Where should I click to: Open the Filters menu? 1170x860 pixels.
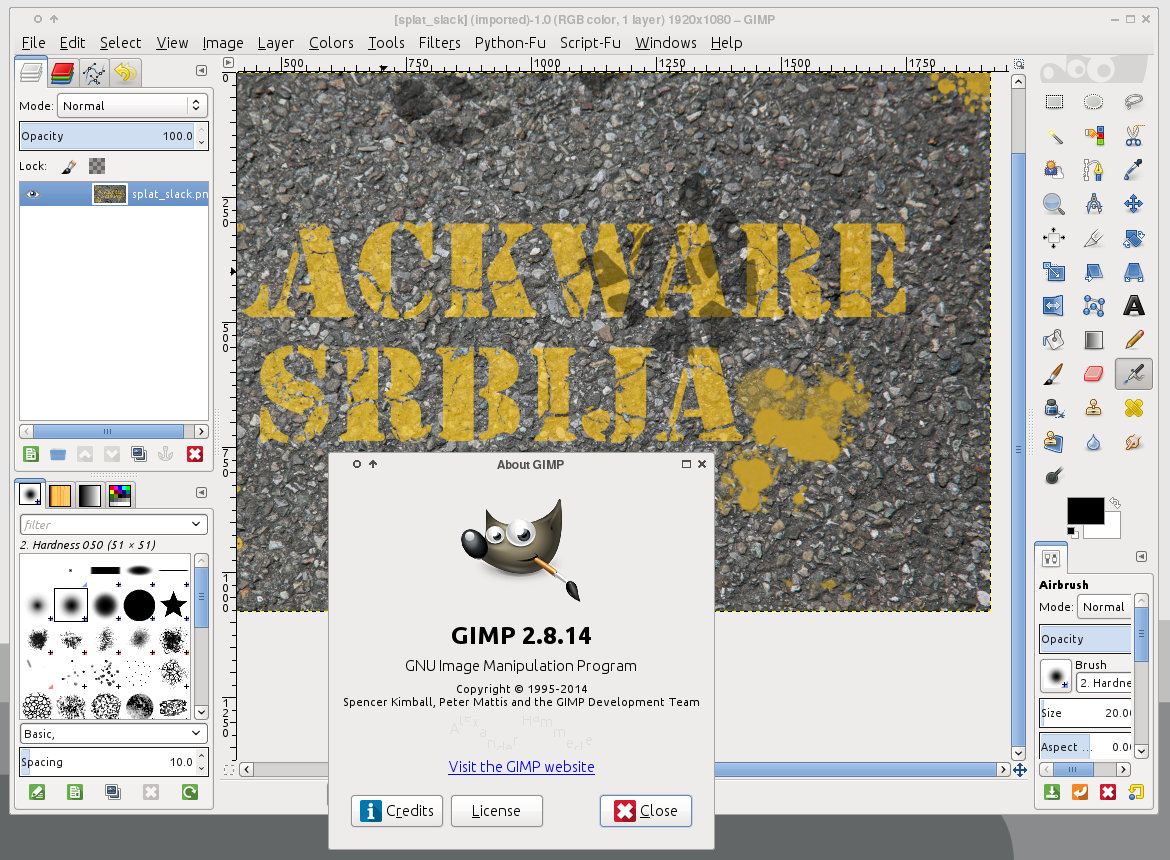(x=439, y=42)
